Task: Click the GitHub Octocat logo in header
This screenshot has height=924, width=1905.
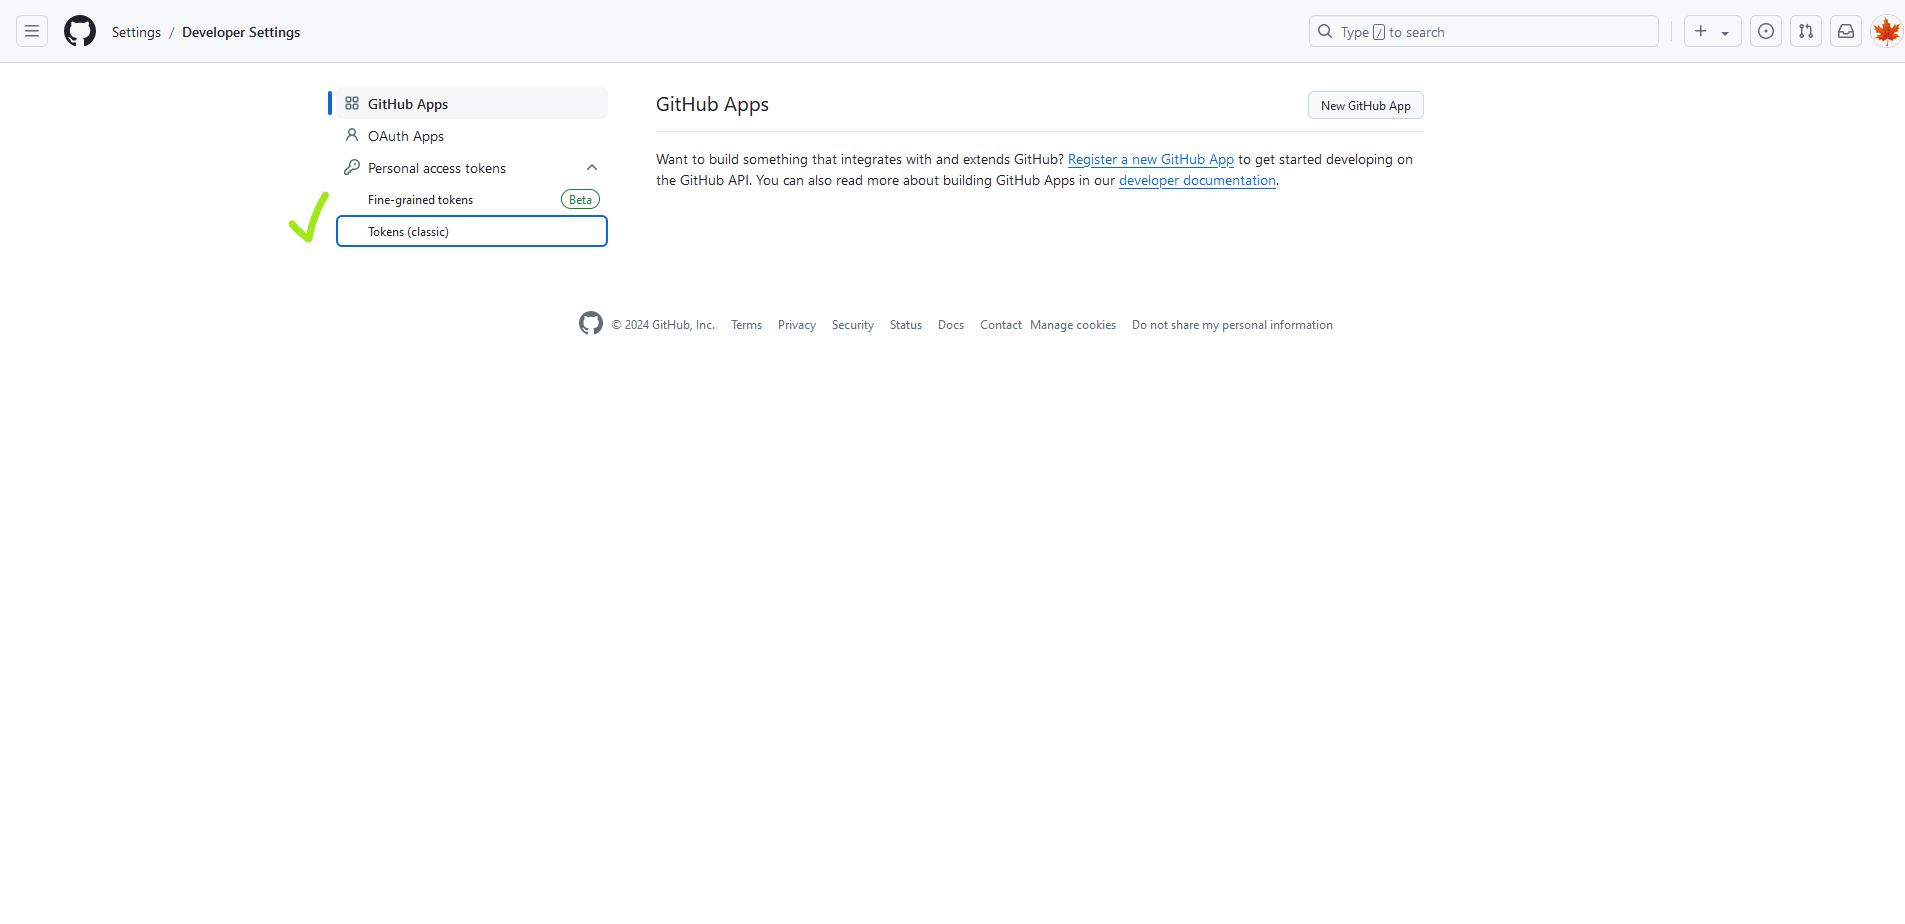Action: (x=80, y=32)
